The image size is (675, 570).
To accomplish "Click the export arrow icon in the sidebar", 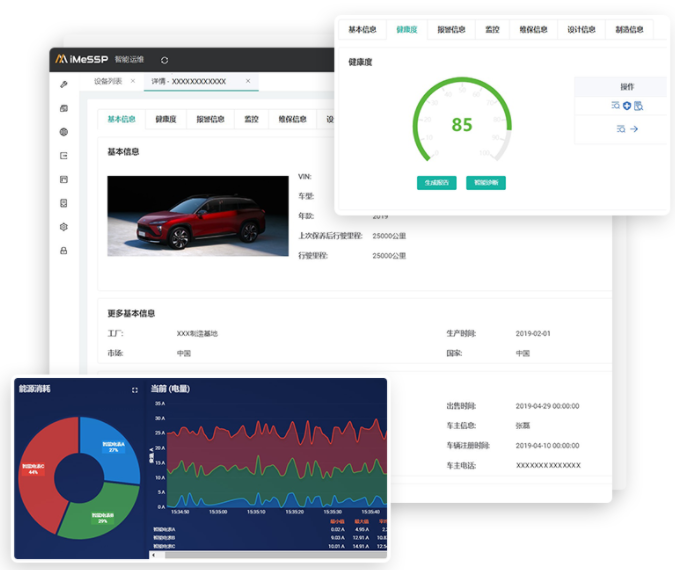I will point(64,156).
